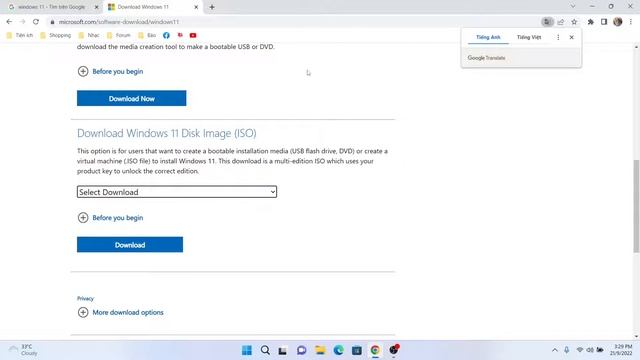Switch to the Google search tab

(51, 7)
